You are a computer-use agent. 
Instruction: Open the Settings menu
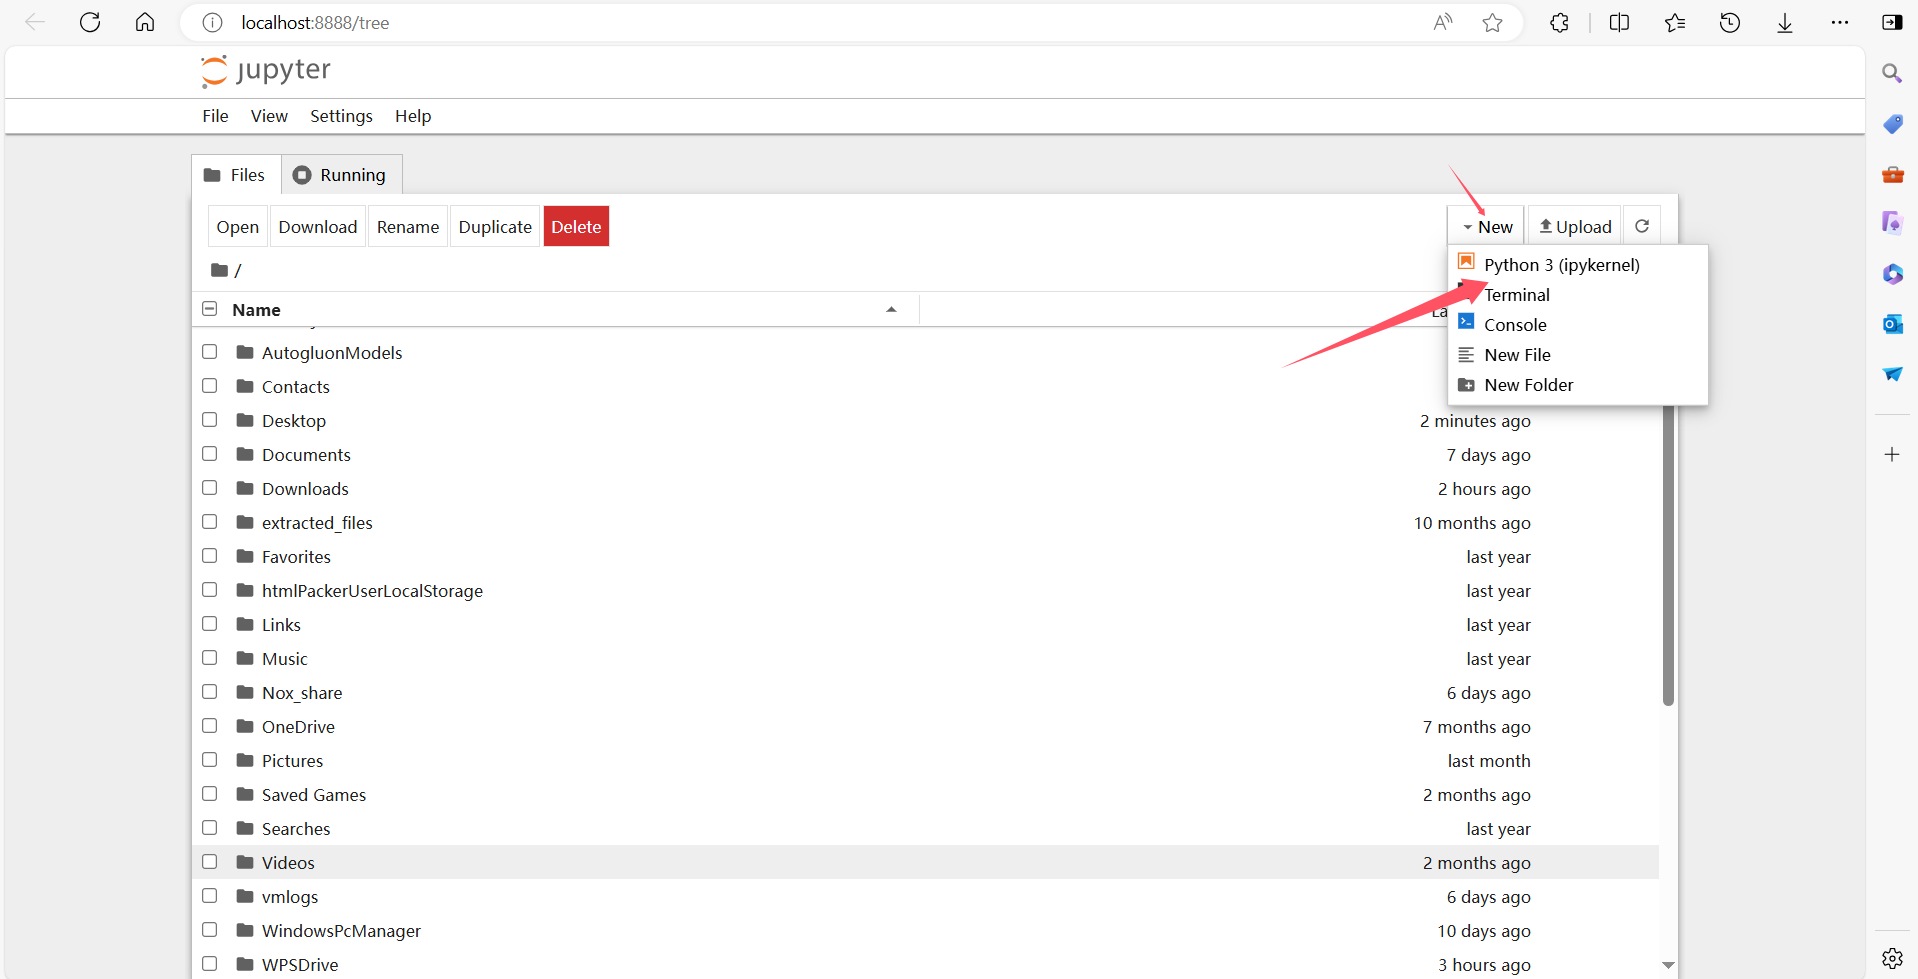(341, 116)
